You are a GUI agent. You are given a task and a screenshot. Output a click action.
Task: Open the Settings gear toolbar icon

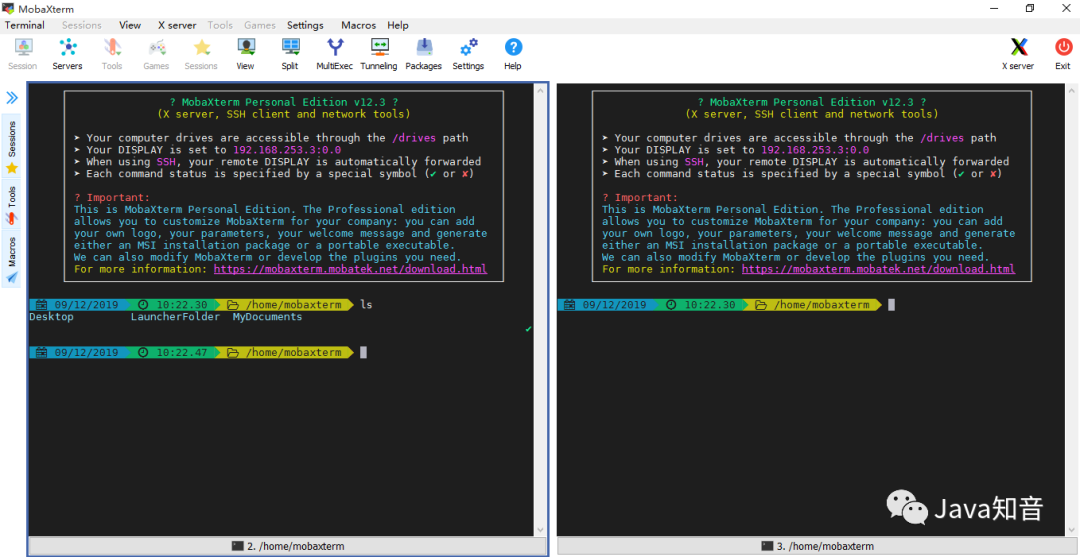click(x=468, y=54)
